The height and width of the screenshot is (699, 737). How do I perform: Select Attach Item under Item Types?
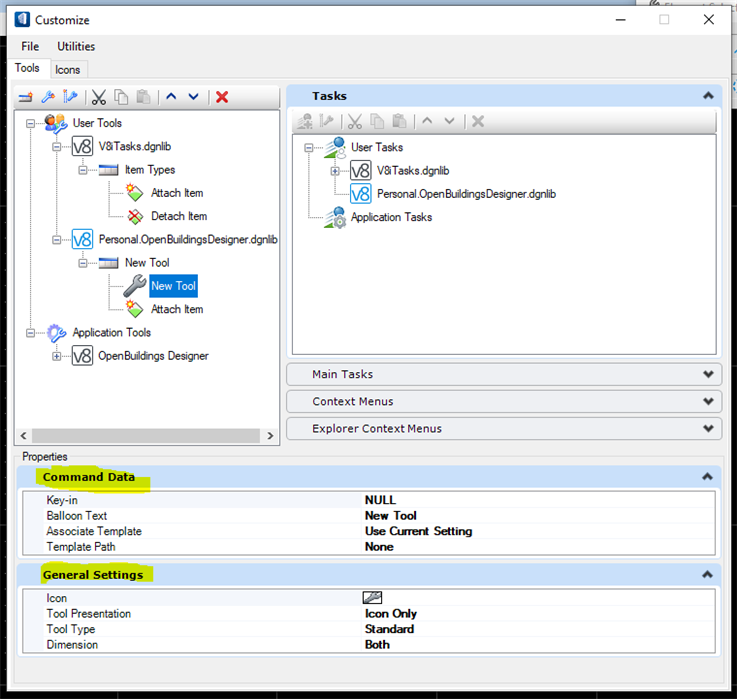pos(177,193)
